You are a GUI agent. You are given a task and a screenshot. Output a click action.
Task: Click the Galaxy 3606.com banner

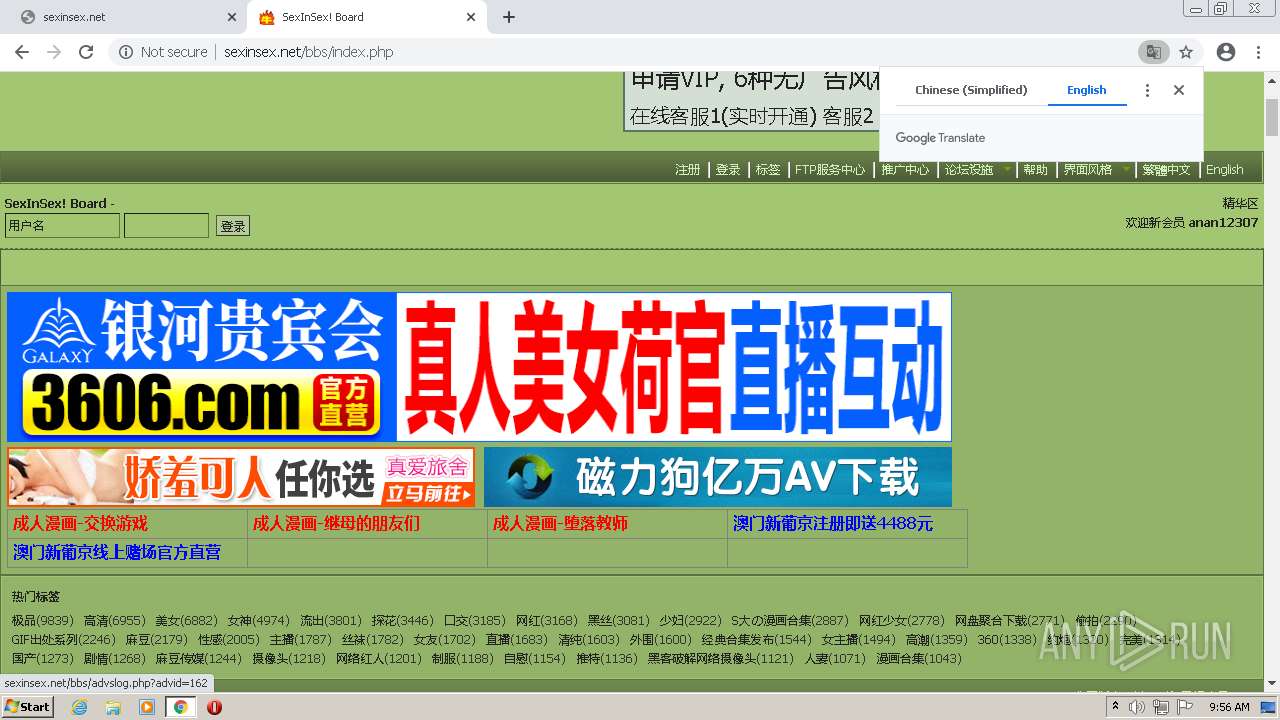coord(479,367)
